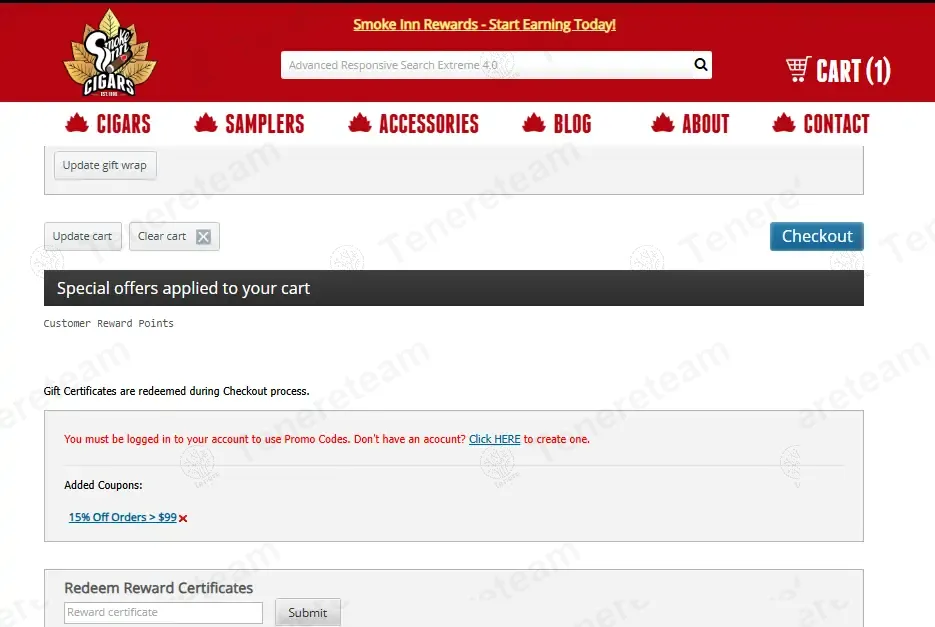Click the leaf icon beside Accessories
Image resolution: width=935 pixels, height=627 pixels.
point(360,123)
